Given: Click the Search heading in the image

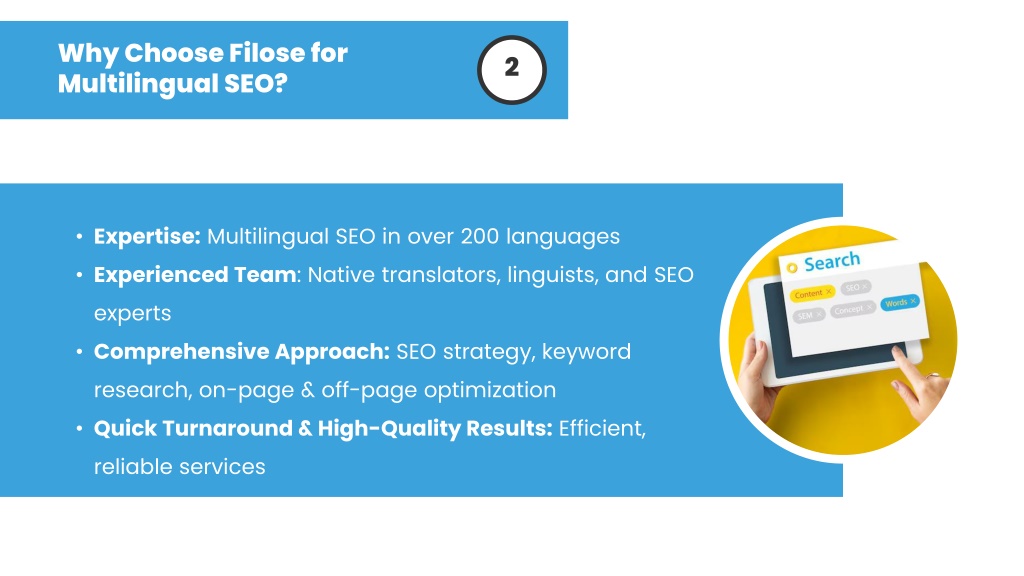Looking at the screenshot, I should coord(832,262).
